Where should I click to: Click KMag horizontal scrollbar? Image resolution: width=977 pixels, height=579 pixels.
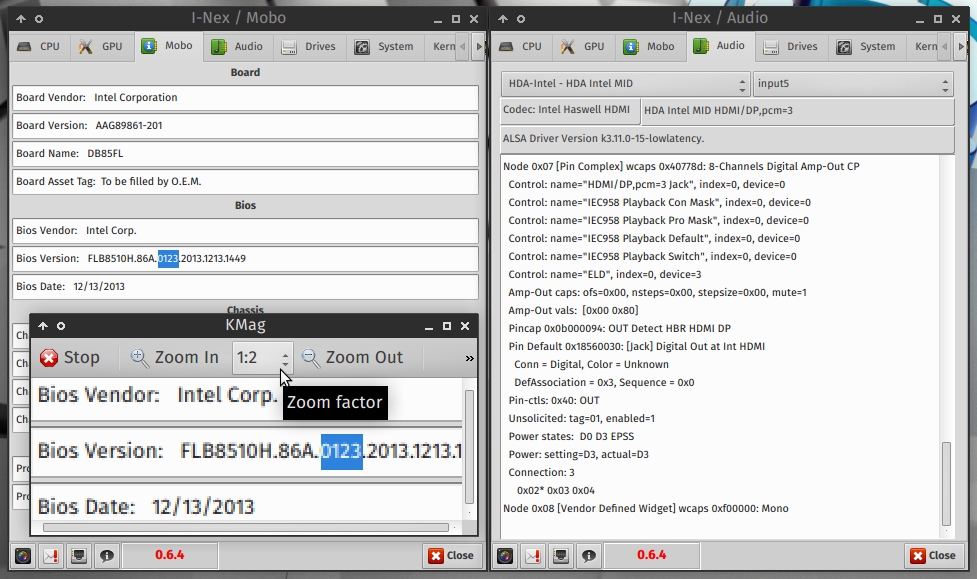[245, 528]
